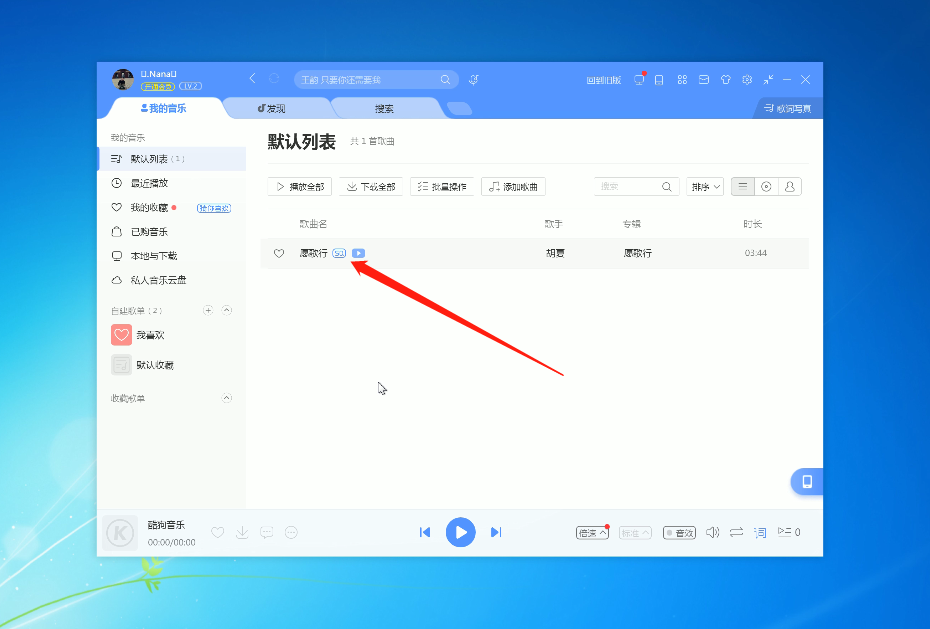
Task: Click the big blue play button
Action: (x=461, y=532)
